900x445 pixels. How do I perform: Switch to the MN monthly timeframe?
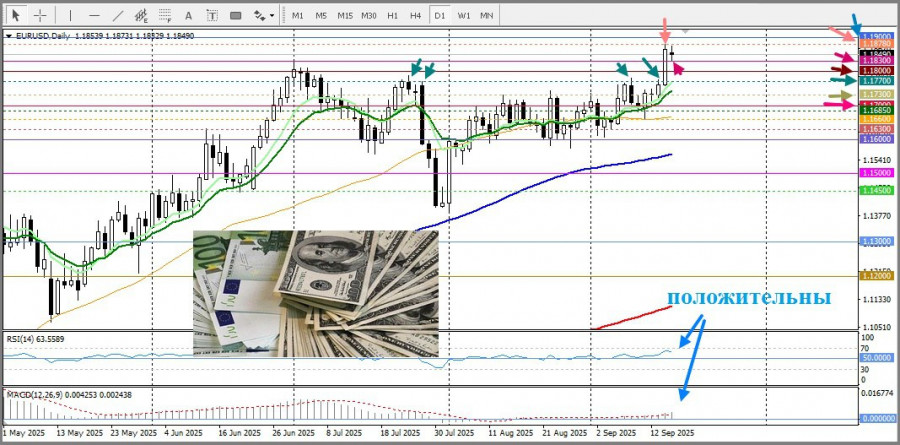click(x=487, y=15)
